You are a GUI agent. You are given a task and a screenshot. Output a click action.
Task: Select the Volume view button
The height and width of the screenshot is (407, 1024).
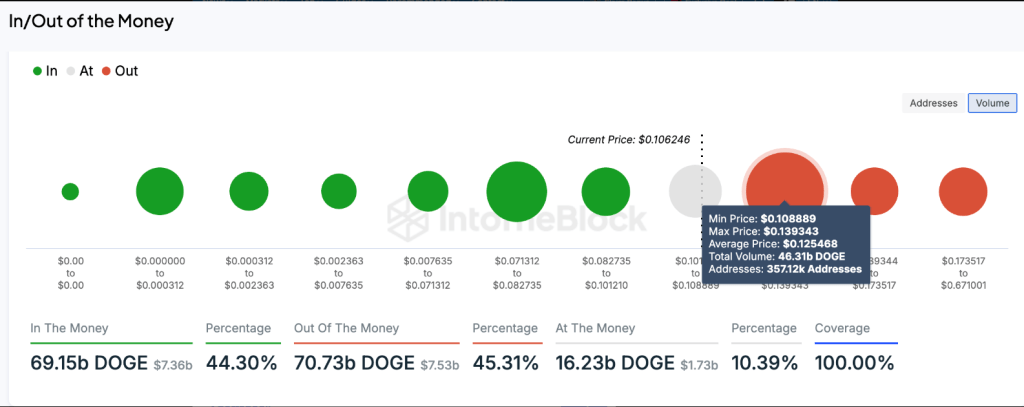click(x=993, y=103)
